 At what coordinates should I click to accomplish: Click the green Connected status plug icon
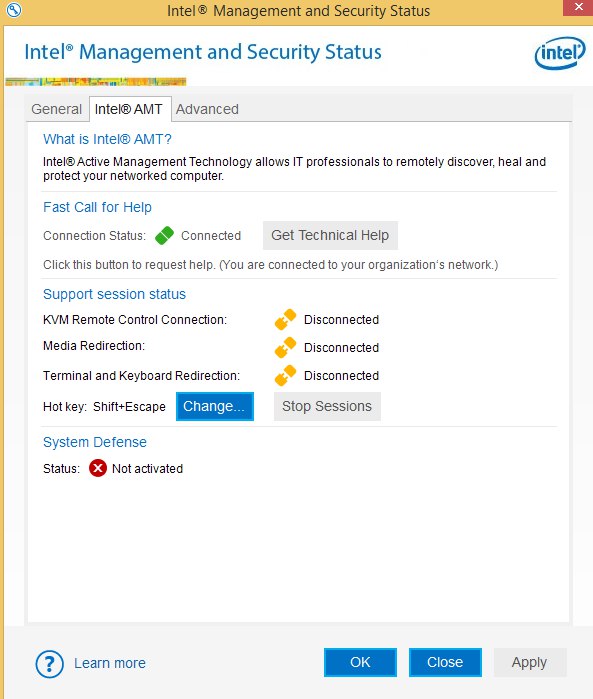(x=164, y=235)
